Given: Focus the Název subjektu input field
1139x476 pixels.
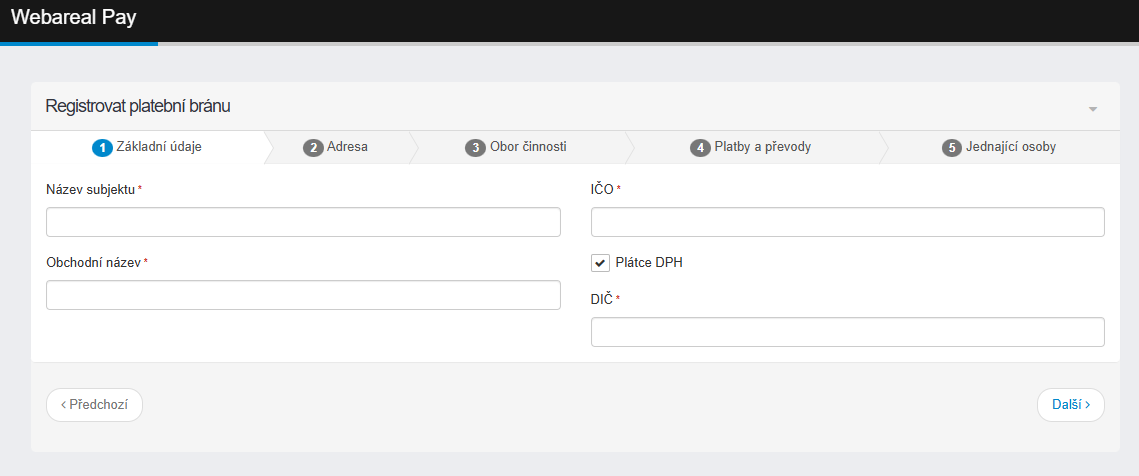Looking at the screenshot, I should [x=303, y=222].
